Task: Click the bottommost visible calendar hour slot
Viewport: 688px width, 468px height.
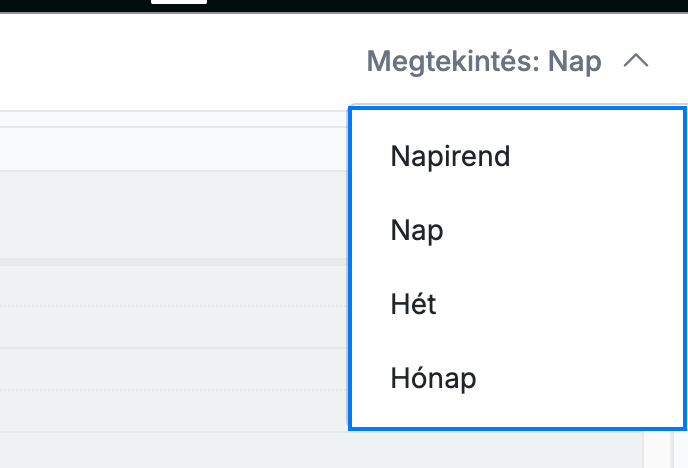Action: 322,450
